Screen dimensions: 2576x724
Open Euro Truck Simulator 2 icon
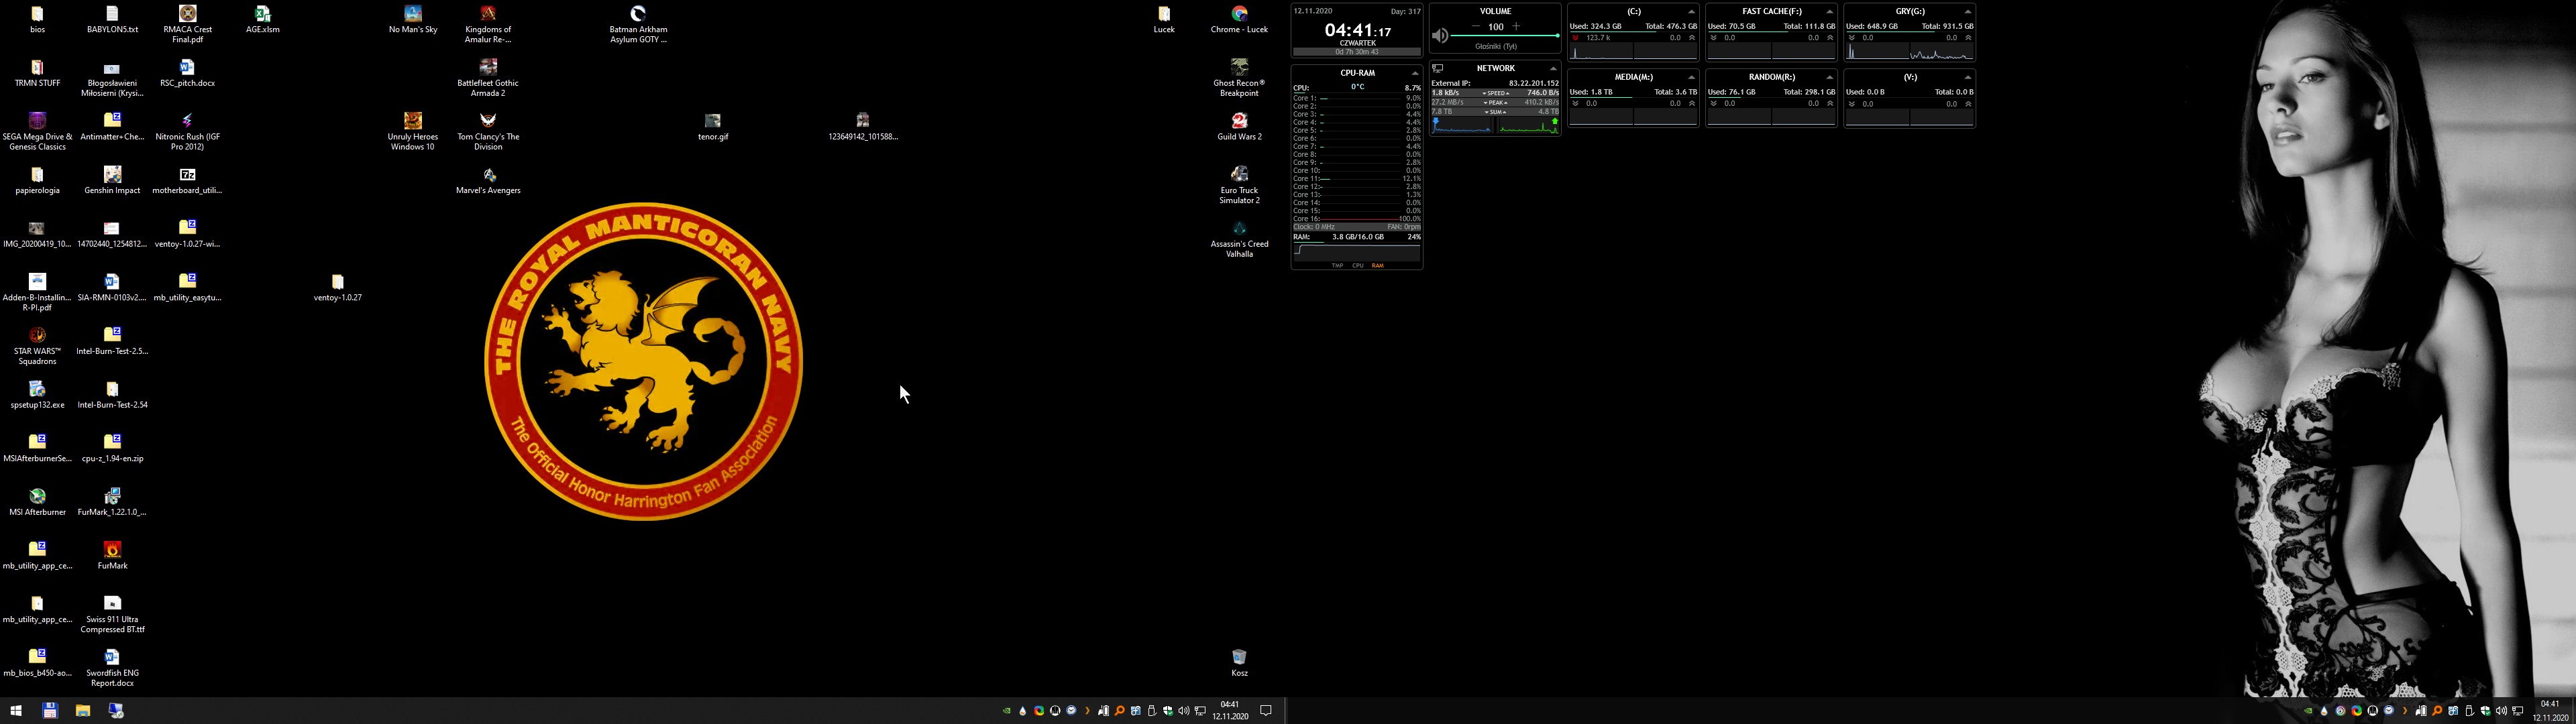tap(1239, 175)
